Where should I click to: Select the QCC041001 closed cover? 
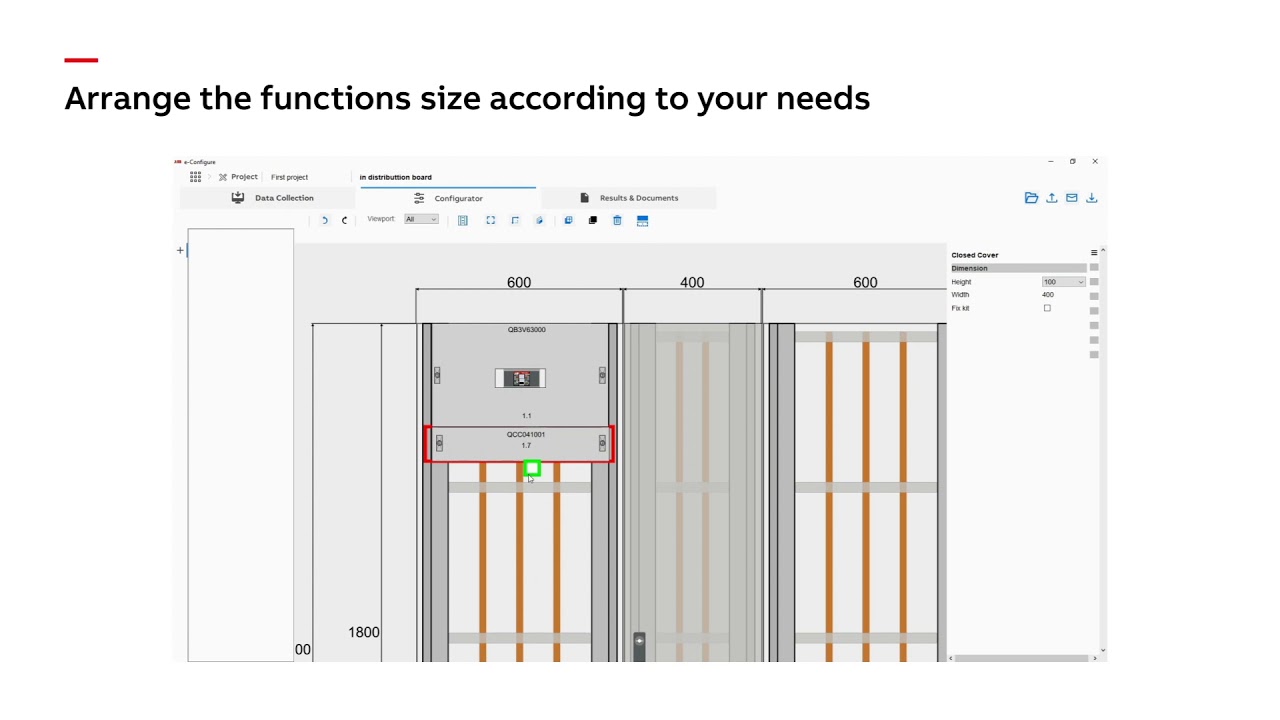(x=520, y=443)
